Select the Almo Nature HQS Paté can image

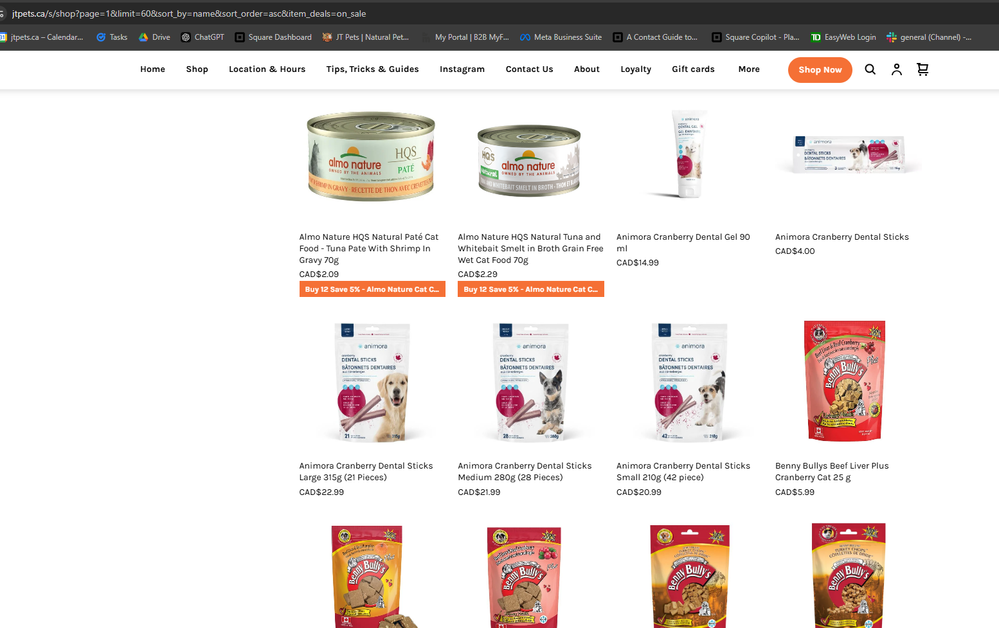(371, 156)
